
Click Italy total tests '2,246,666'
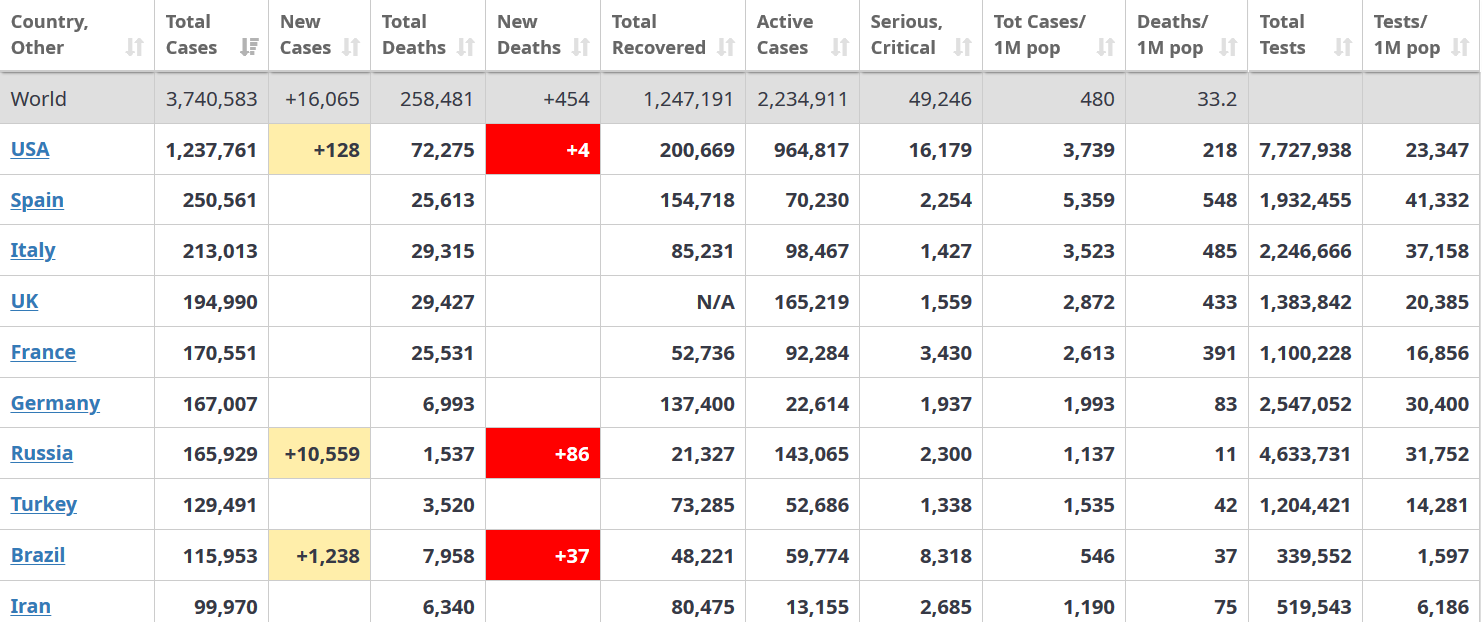point(1306,251)
